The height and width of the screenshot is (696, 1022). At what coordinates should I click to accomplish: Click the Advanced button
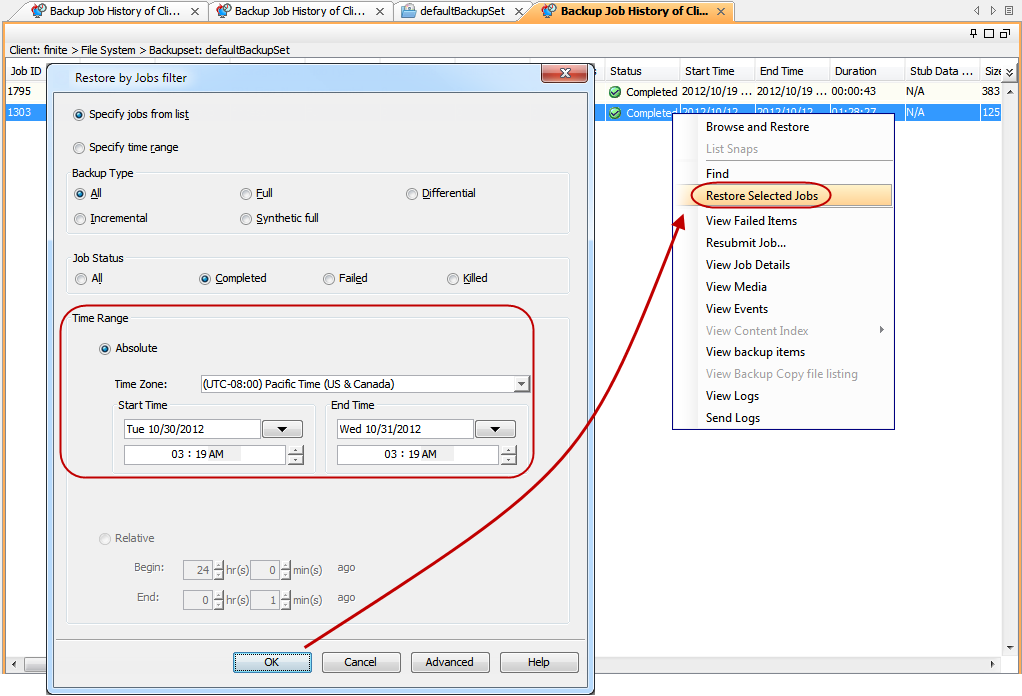point(449,662)
